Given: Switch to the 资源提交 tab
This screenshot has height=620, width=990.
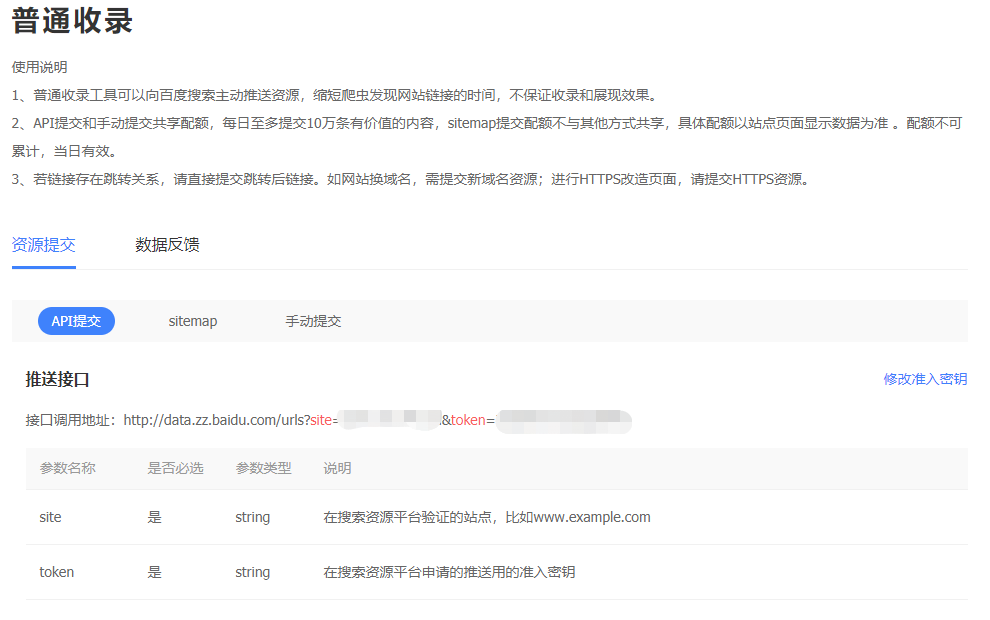Looking at the screenshot, I should click(43, 245).
